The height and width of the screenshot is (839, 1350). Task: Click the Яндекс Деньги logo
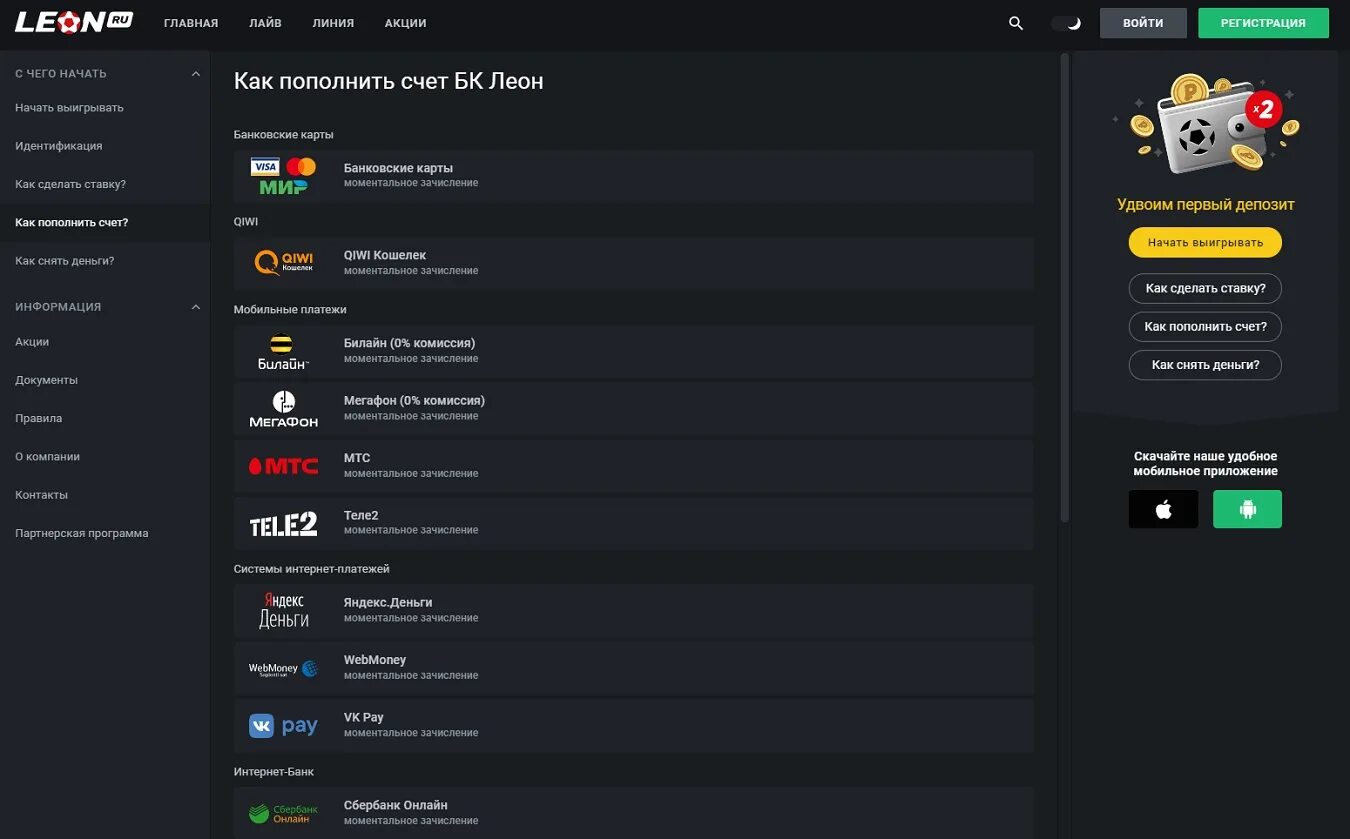tap(283, 610)
